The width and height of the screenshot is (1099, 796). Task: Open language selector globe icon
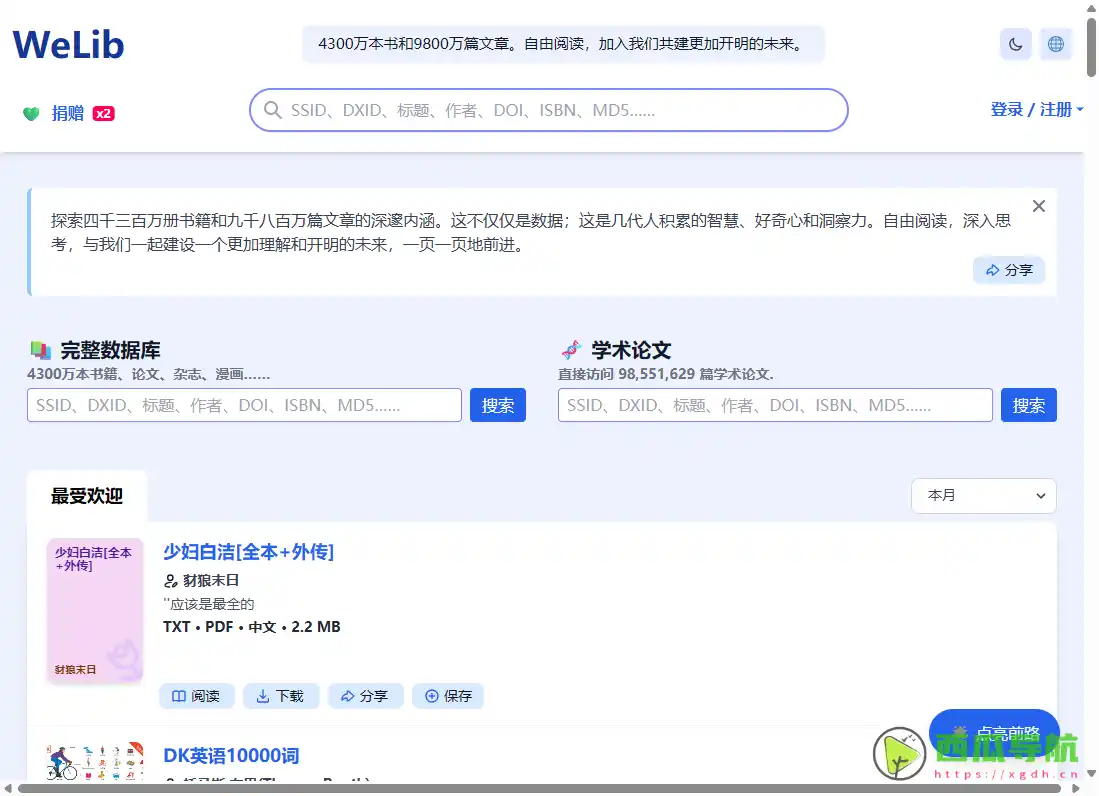(1056, 44)
